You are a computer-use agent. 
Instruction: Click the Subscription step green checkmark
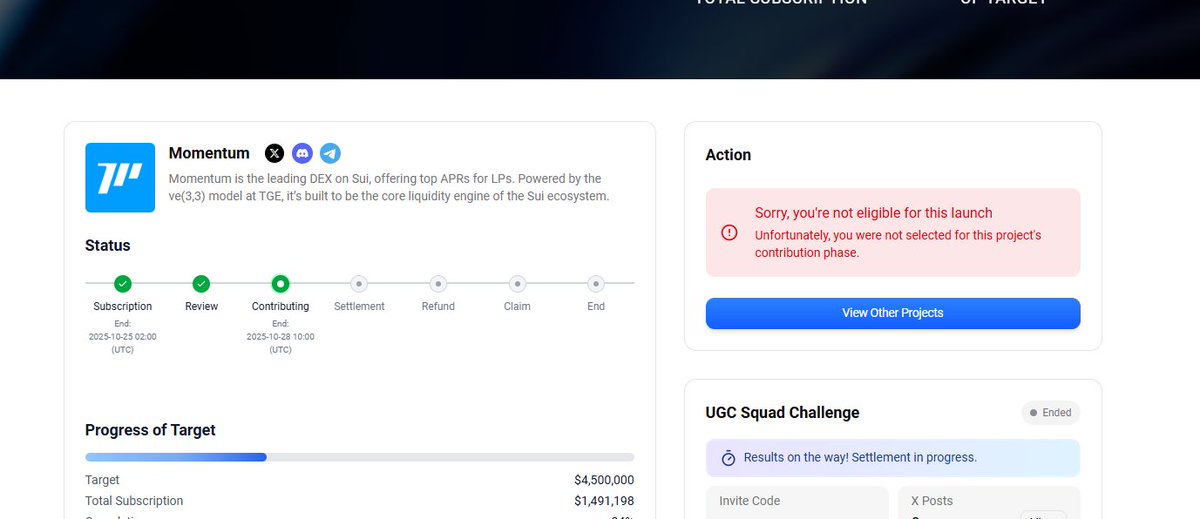point(123,284)
